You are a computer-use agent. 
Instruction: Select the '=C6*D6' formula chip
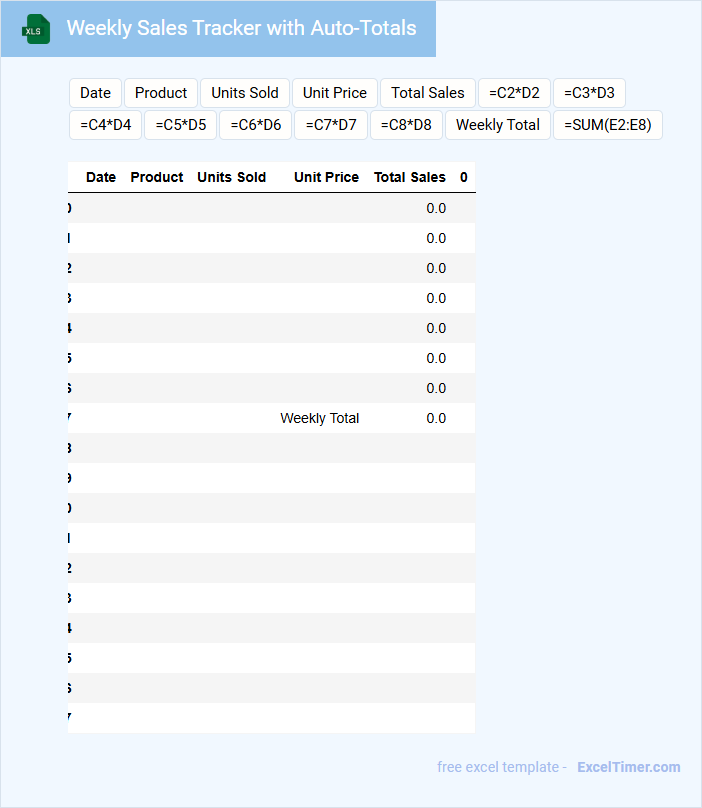click(256, 125)
